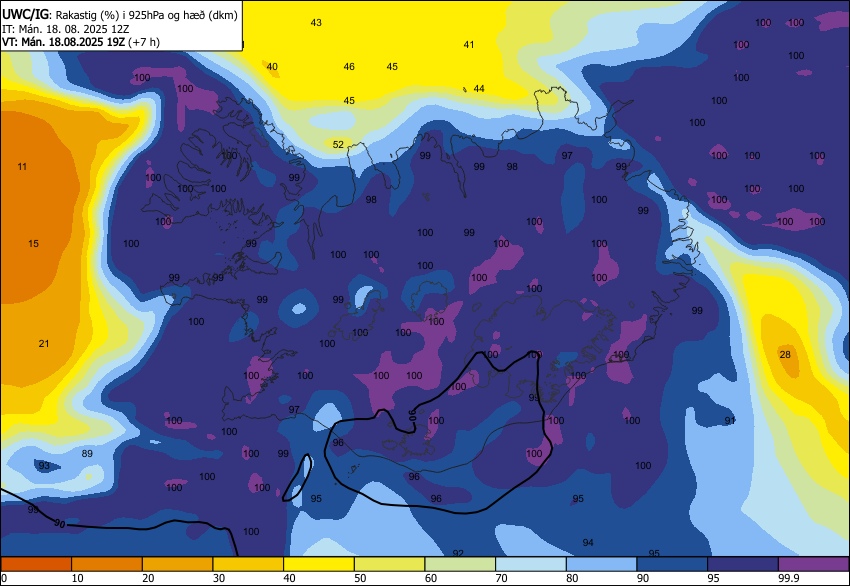Click the 90–95 medium blue legend swatch
The width and height of the screenshot is (850, 586).
[672, 564]
